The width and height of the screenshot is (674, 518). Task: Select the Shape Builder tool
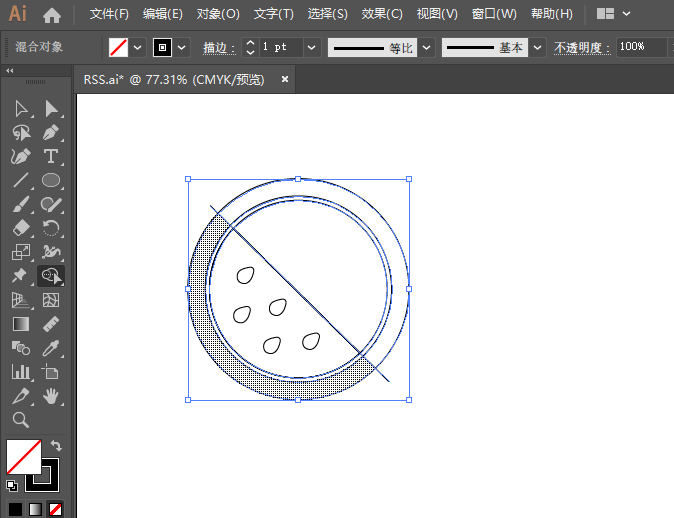(x=51, y=276)
